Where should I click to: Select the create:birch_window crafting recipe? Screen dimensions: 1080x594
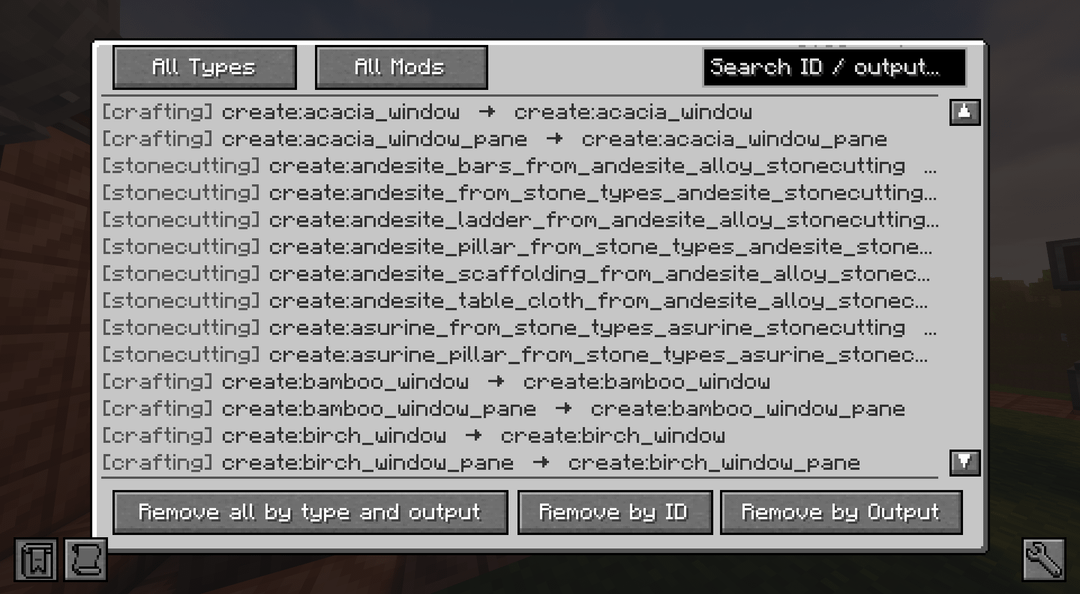520,436
